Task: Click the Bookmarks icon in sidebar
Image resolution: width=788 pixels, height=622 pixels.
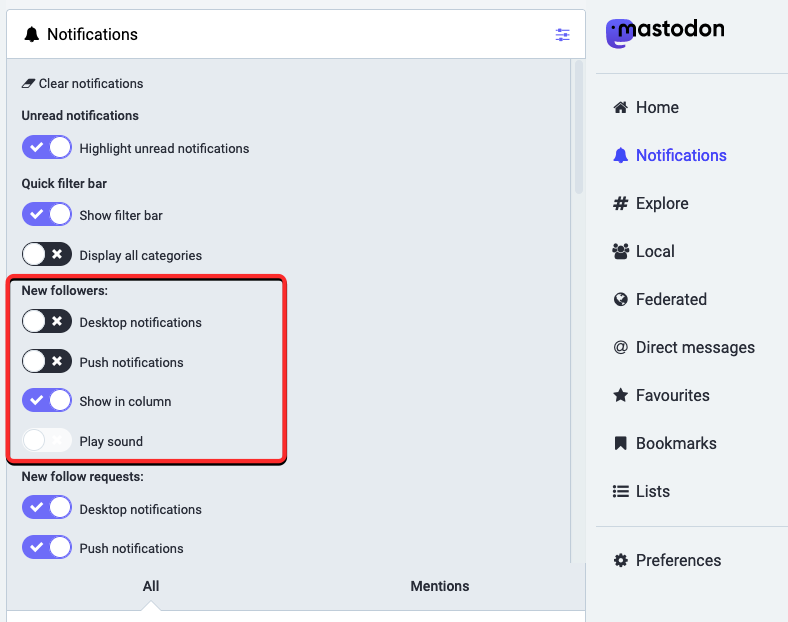Action: point(620,444)
